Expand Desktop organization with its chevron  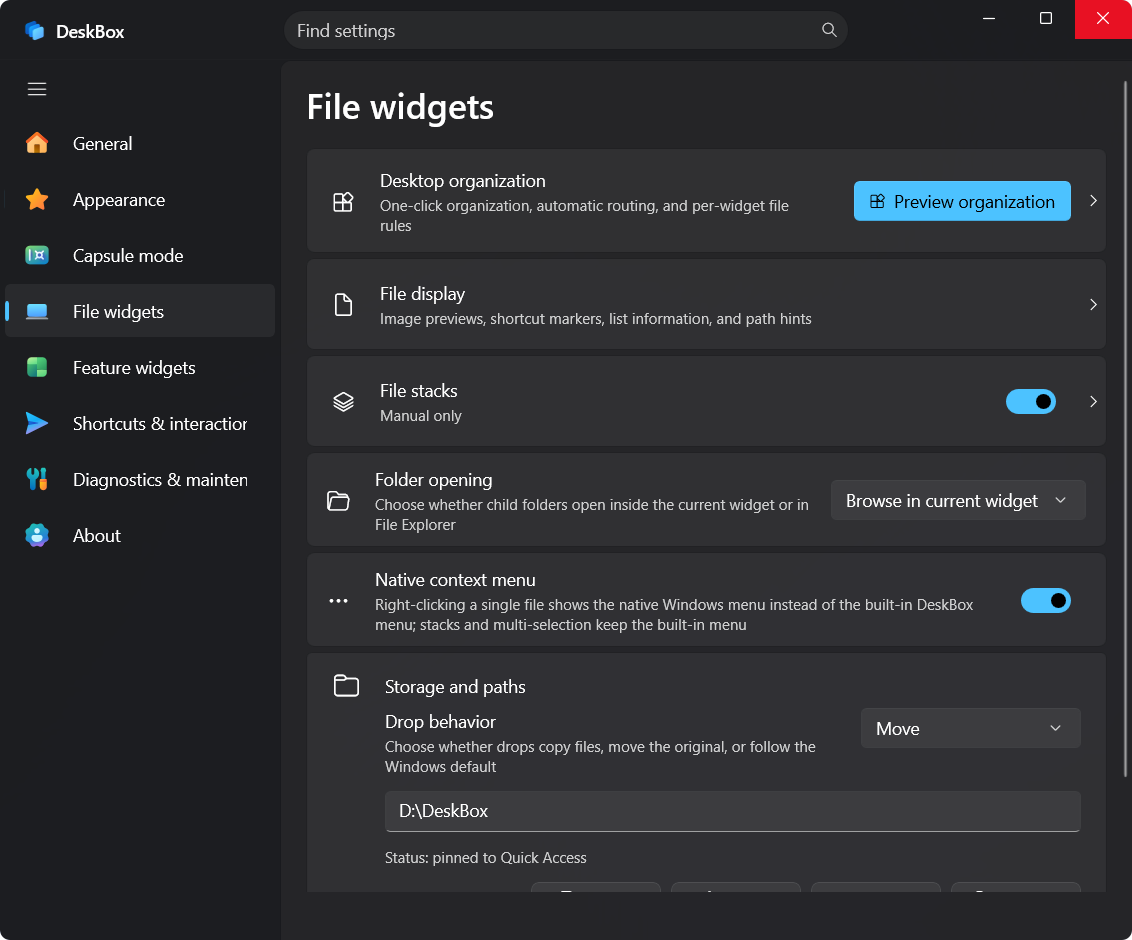point(1093,201)
